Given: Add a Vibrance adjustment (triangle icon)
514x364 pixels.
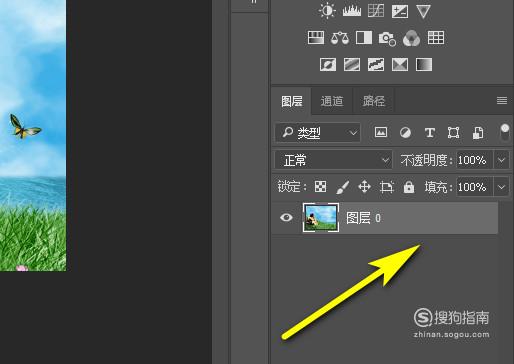Looking at the screenshot, I should [423, 11].
